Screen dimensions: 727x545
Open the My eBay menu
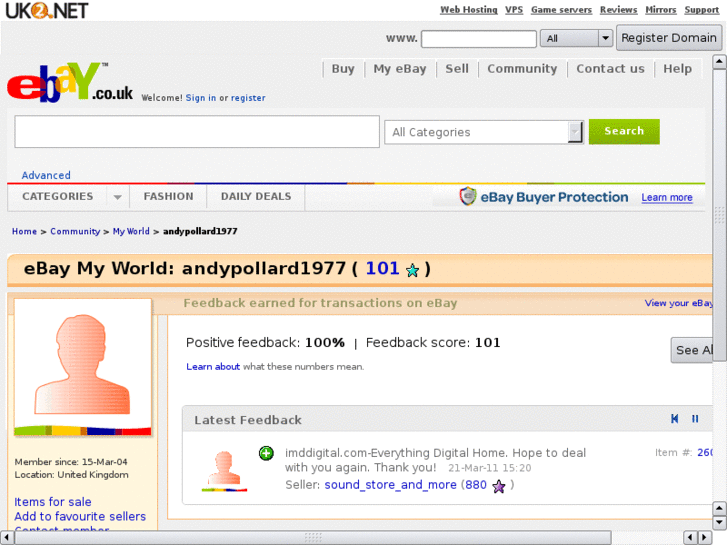[400, 69]
